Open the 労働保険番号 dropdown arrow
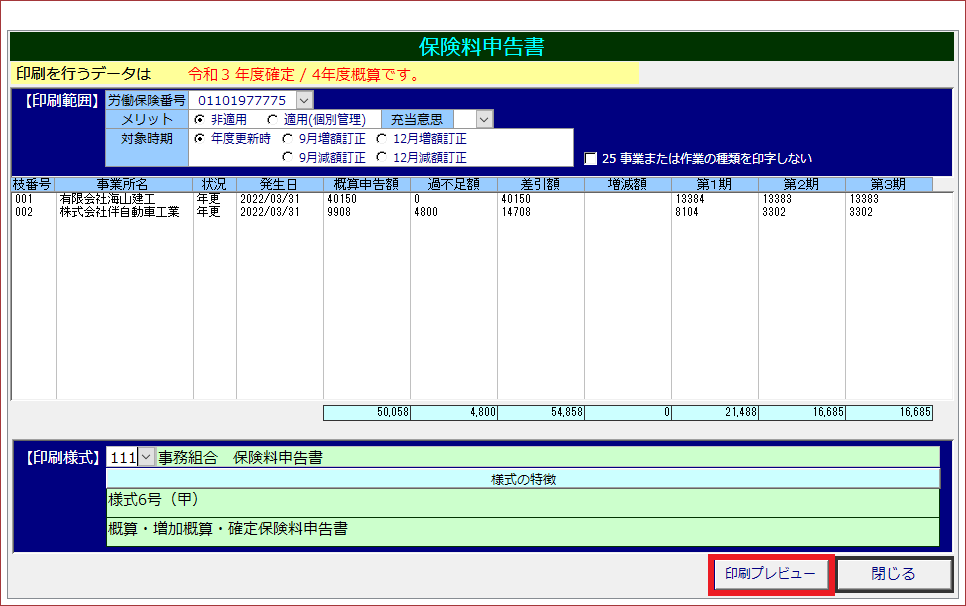The image size is (966, 606). point(304,100)
